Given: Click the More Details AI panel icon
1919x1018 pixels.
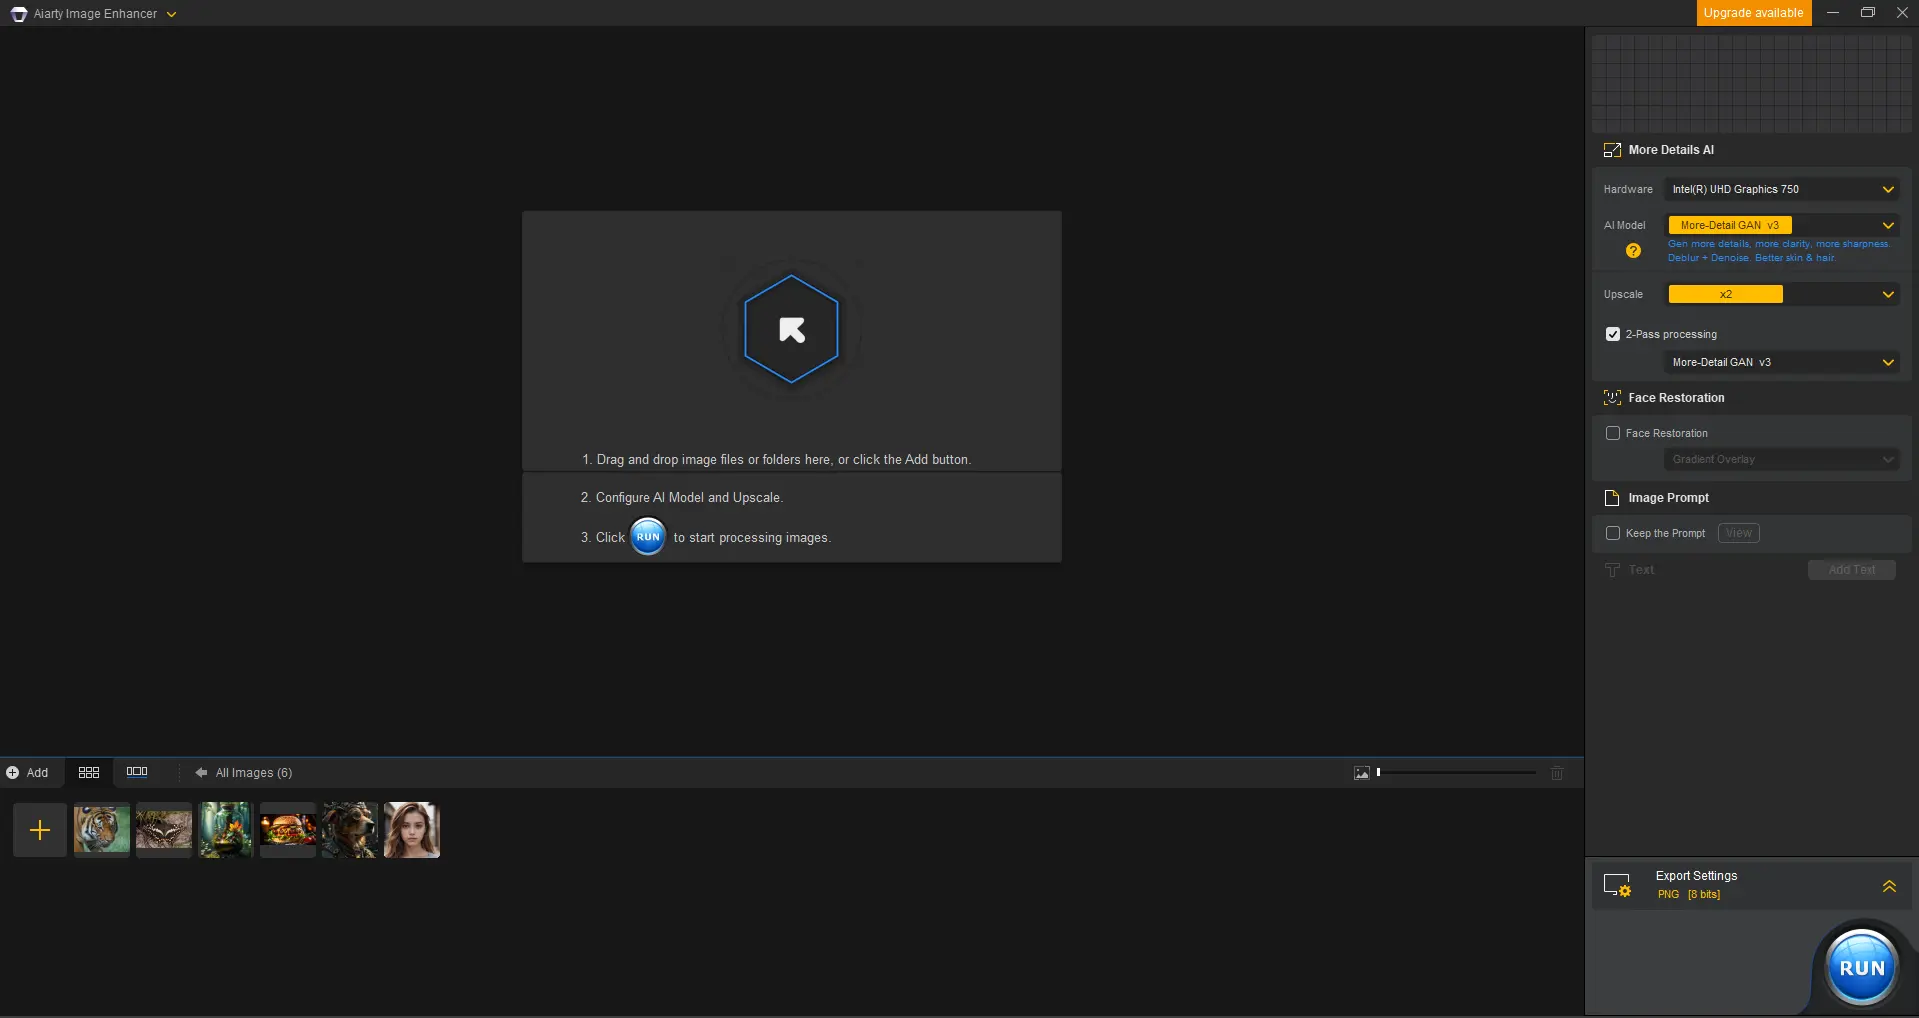Looking at the screenshot, I should click(1612, 150).
